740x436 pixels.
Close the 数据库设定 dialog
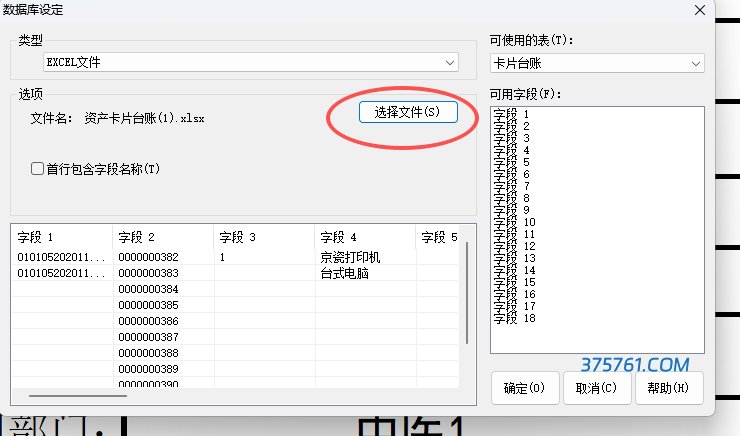tap(699, 9)
